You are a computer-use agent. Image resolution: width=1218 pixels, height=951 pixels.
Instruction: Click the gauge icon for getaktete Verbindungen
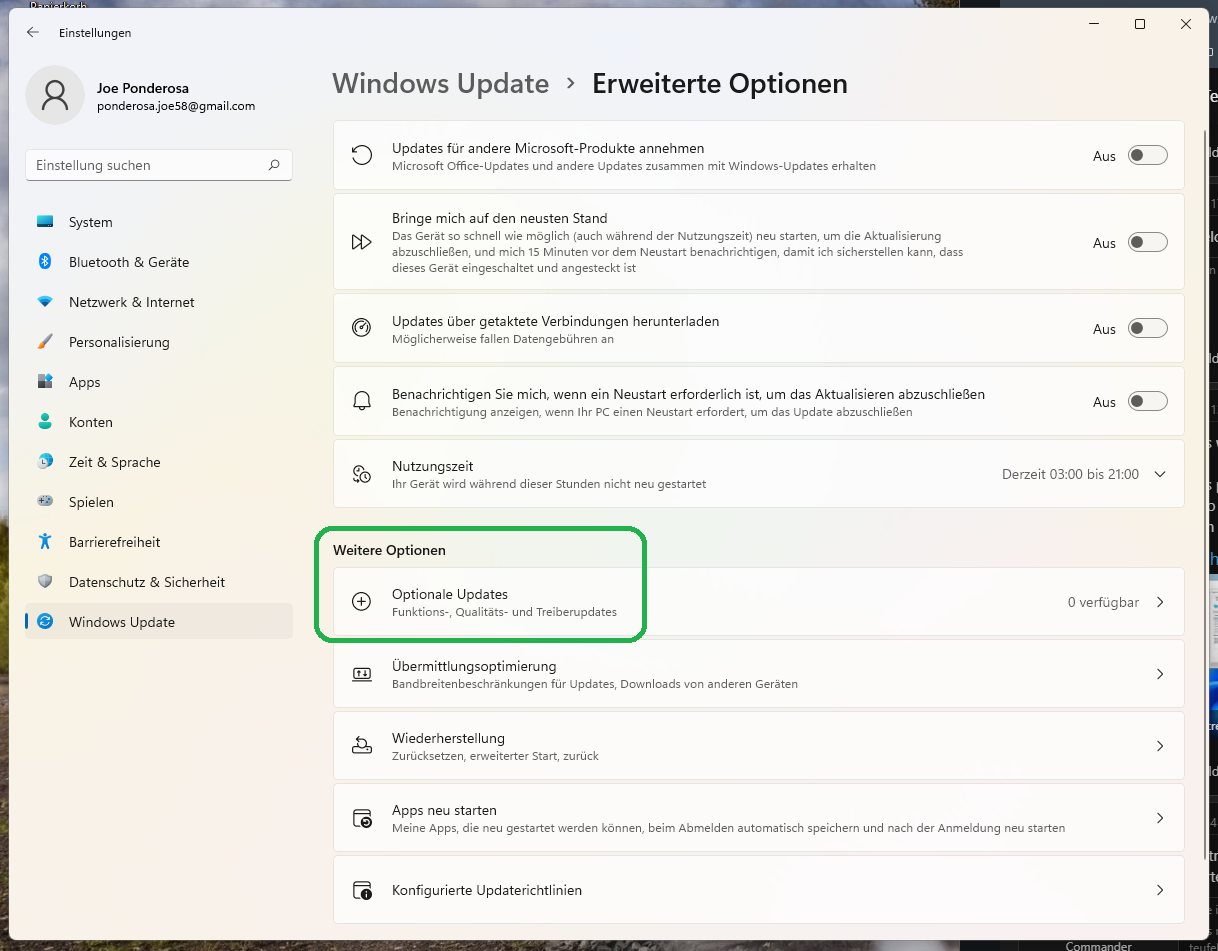coord(362,328)
